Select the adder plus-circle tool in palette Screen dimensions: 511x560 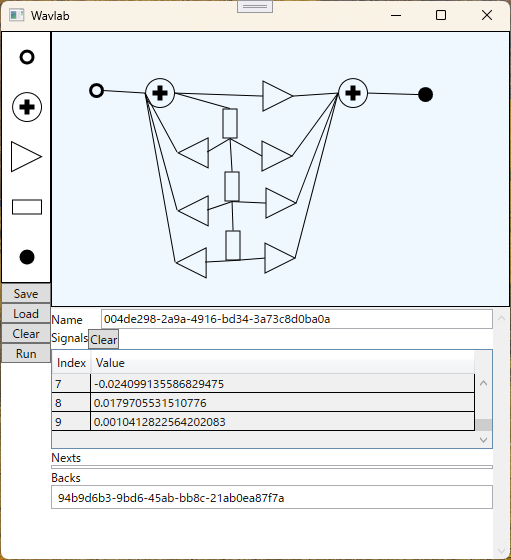(x=27, y=107)
